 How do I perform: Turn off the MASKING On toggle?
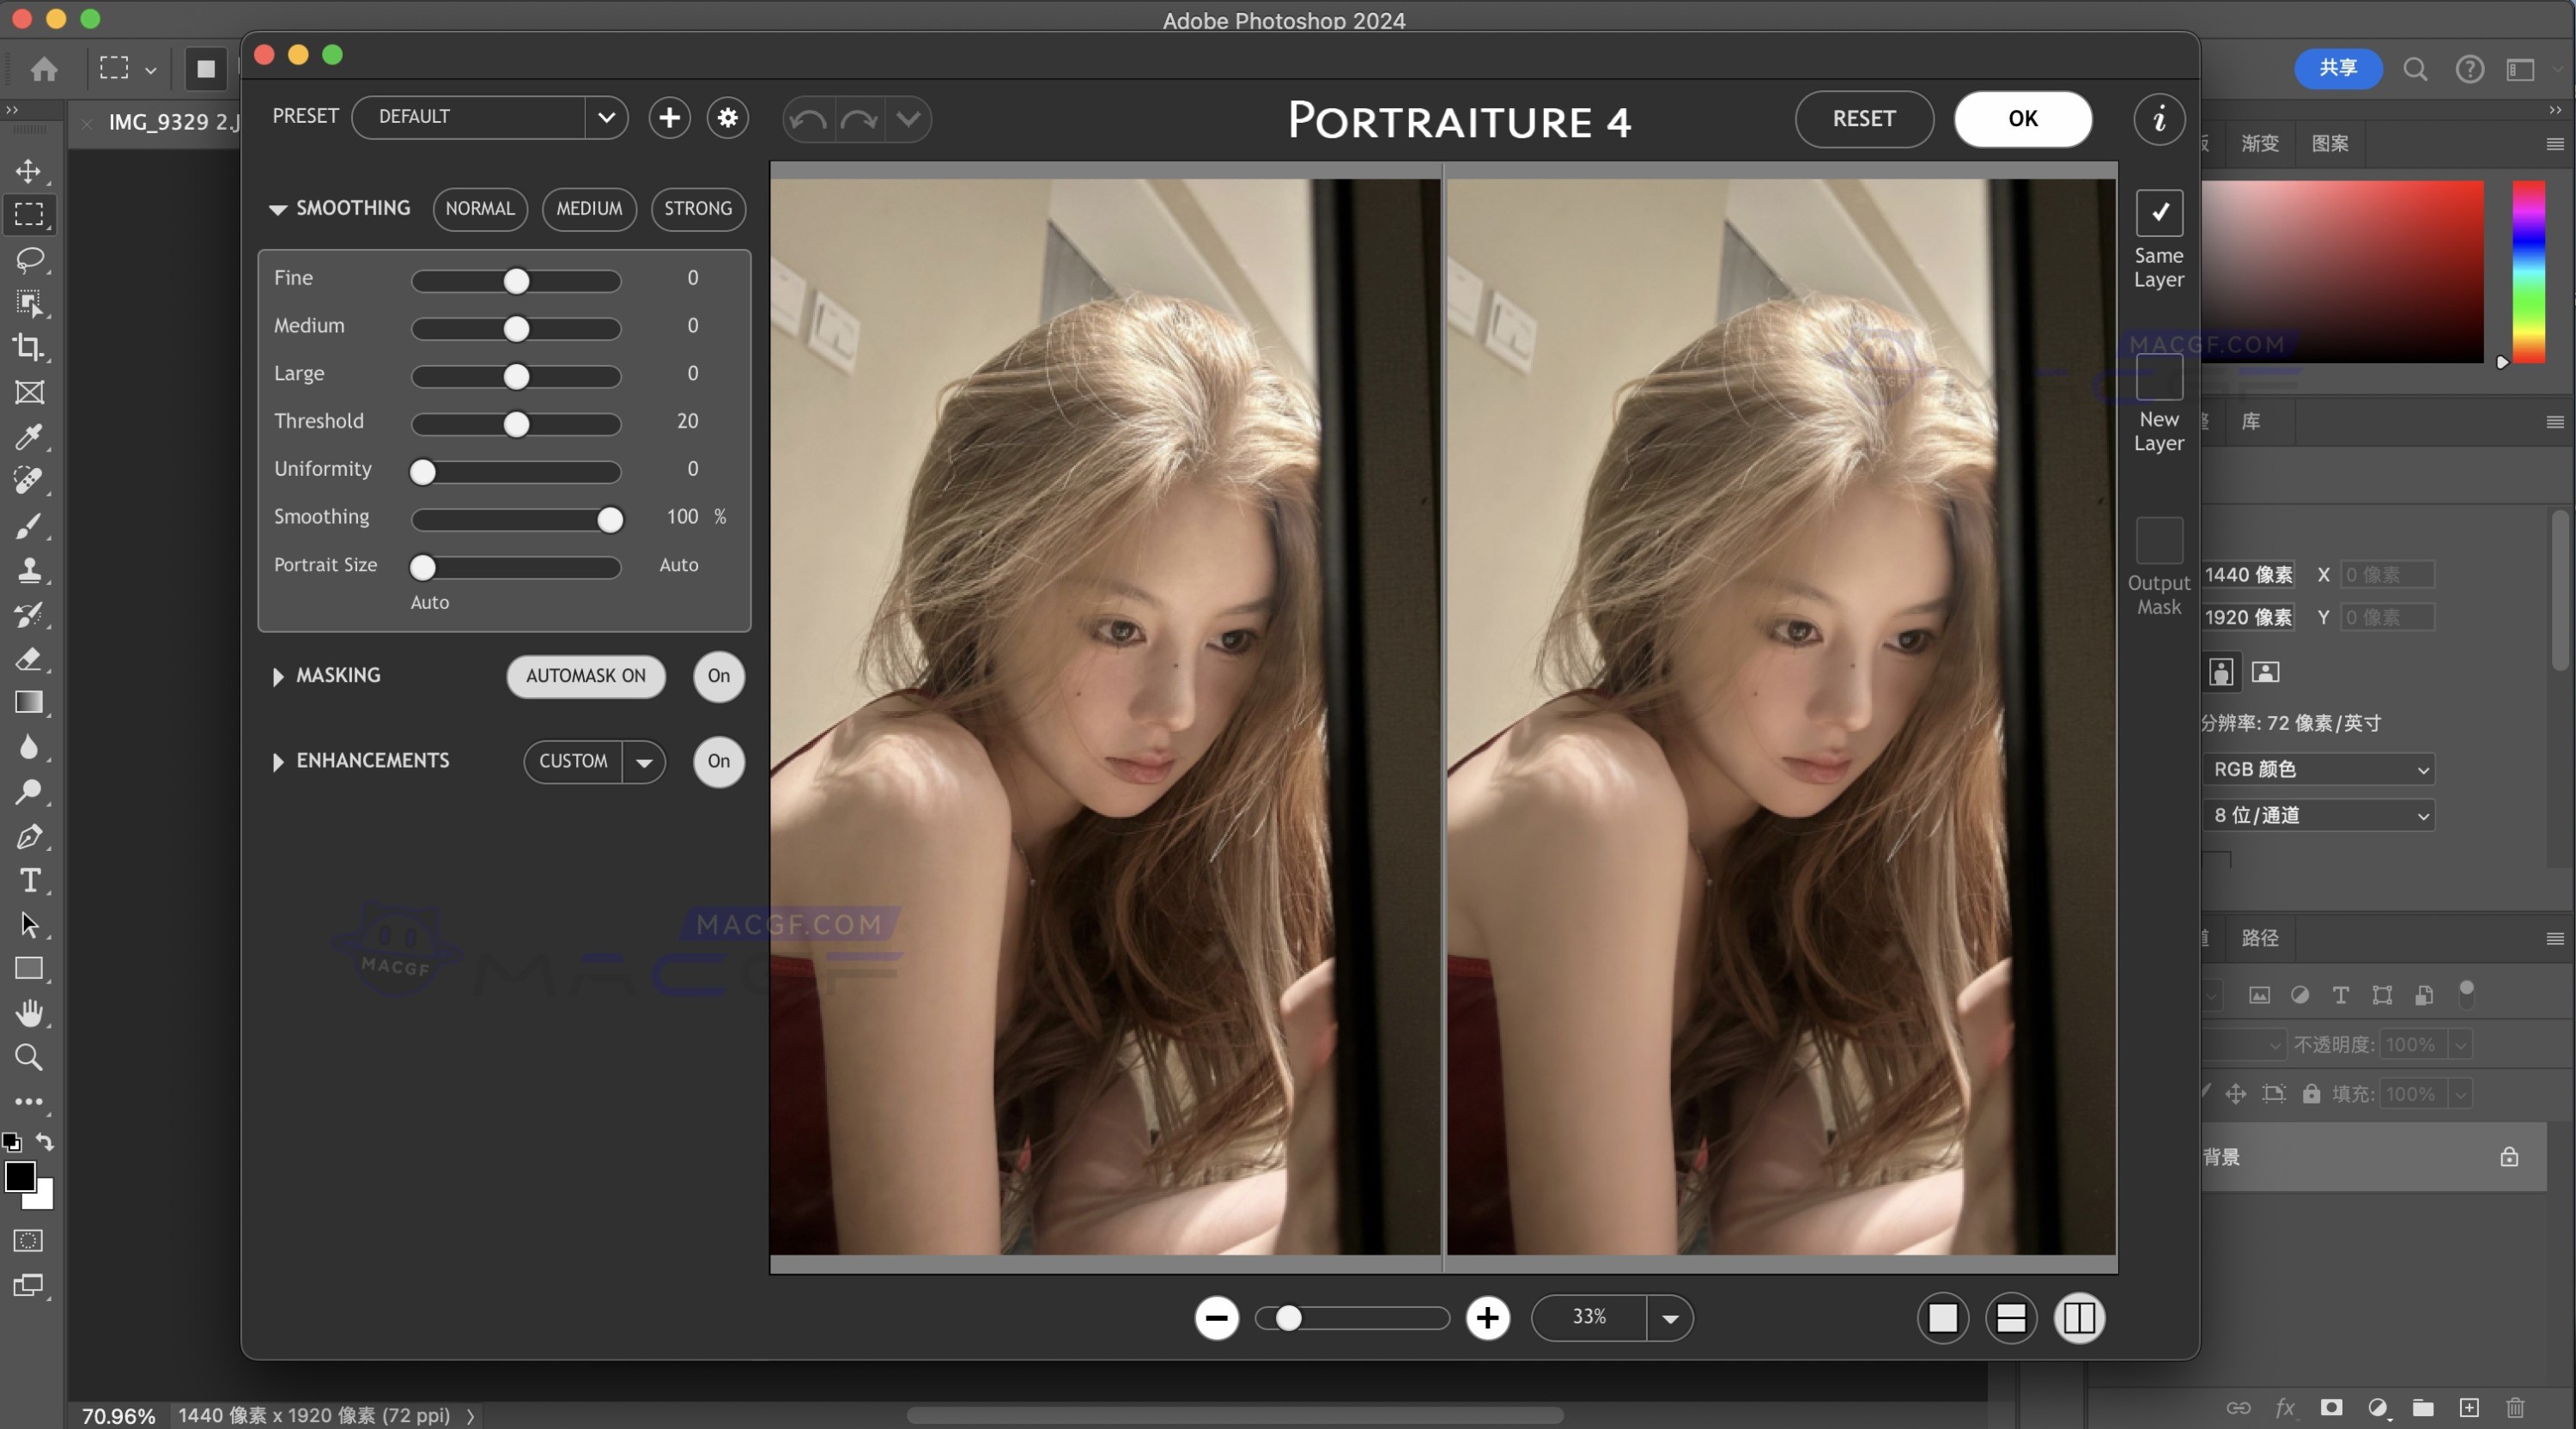(x=718, y=675)
